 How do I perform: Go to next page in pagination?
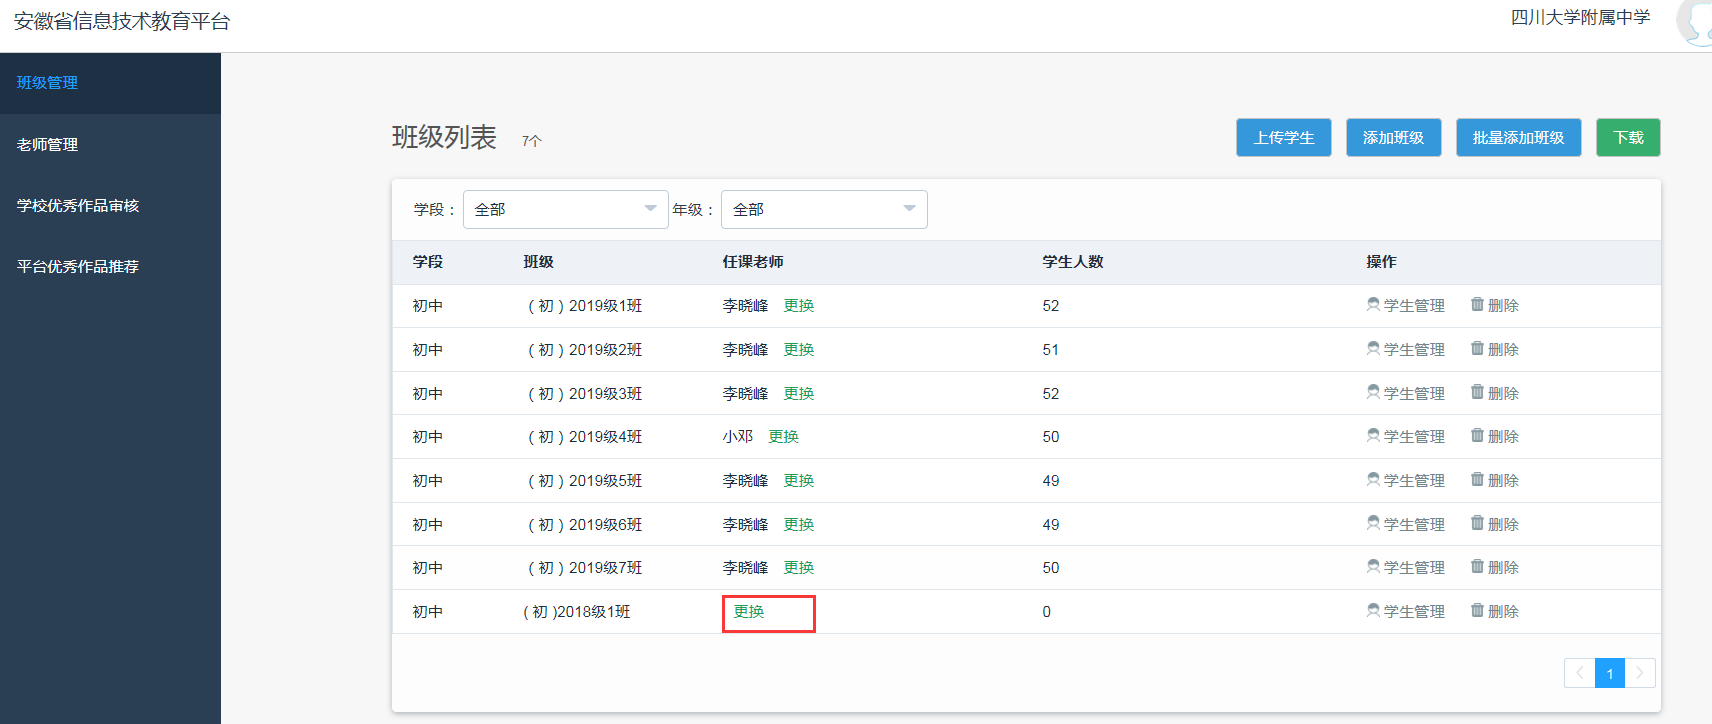(x=1639, y=673)
